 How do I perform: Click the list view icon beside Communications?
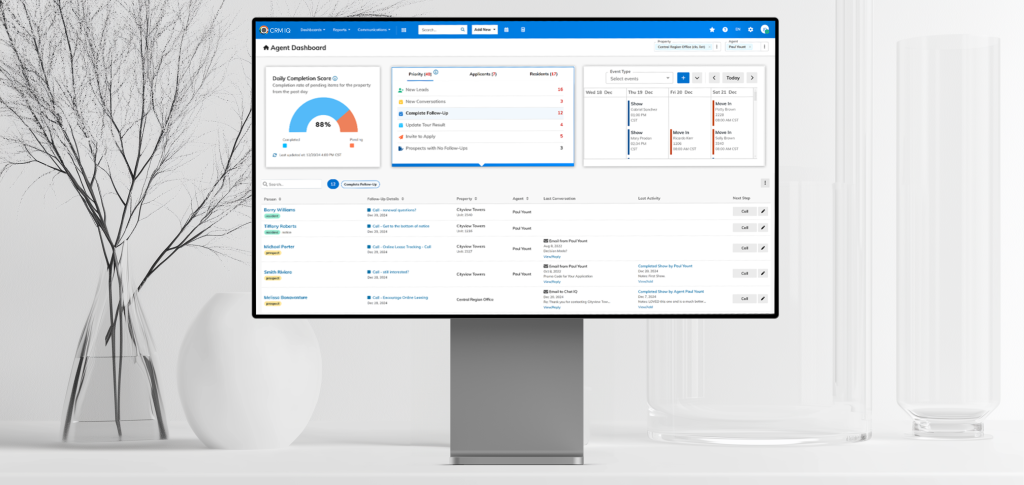coord(404,30)
